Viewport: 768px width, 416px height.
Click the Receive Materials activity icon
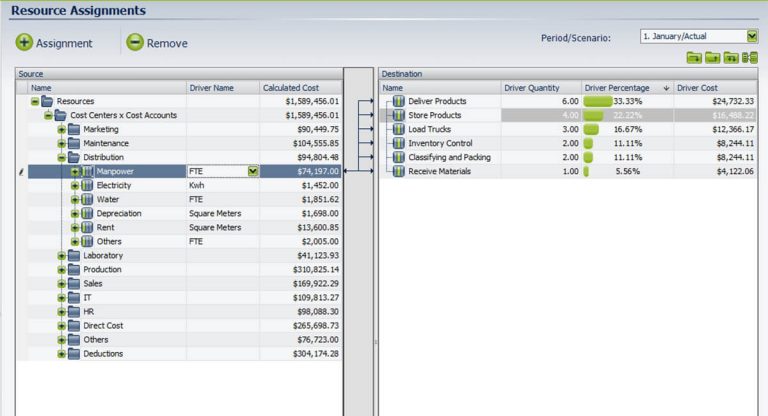pos(399,171)
